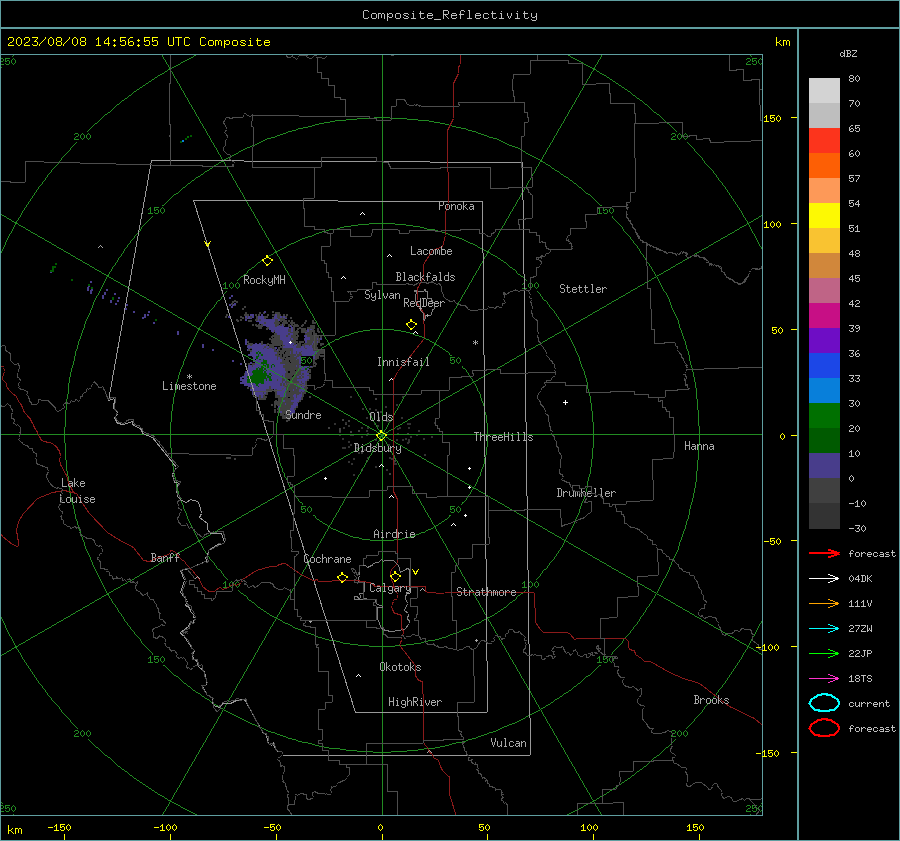Click the Stettler city label
This screenshot has width=900, height=841.
pyautogui.click(x=583, y=289)
